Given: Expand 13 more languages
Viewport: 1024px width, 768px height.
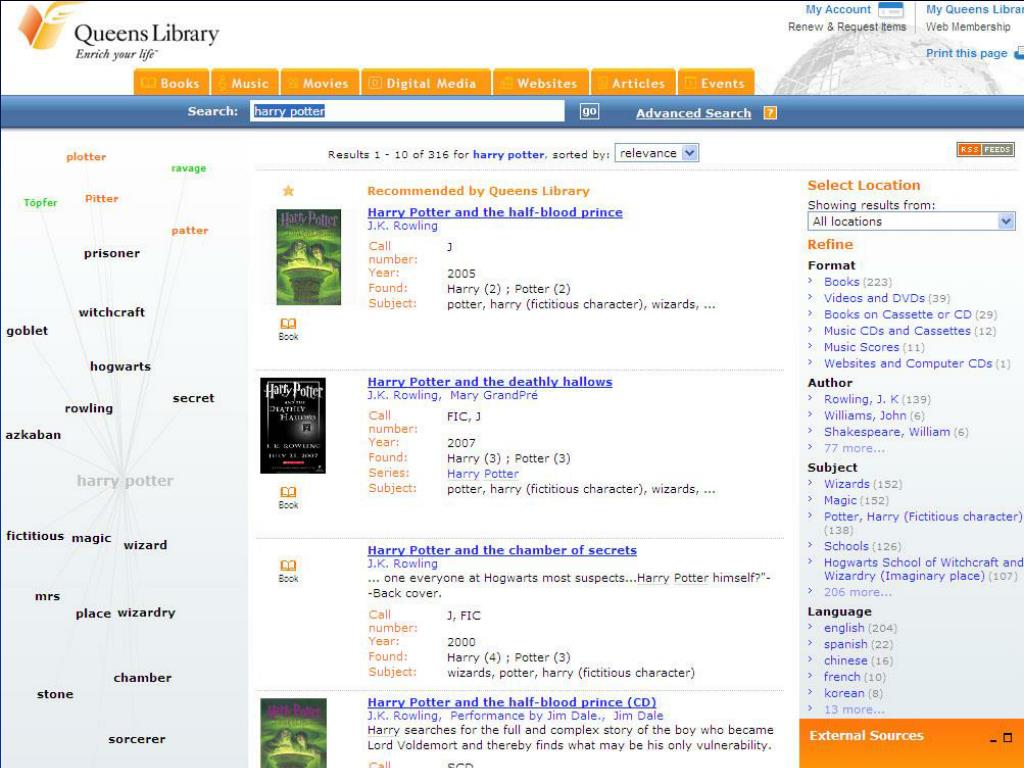Looking at the screenshot, I should click(854, 709).
